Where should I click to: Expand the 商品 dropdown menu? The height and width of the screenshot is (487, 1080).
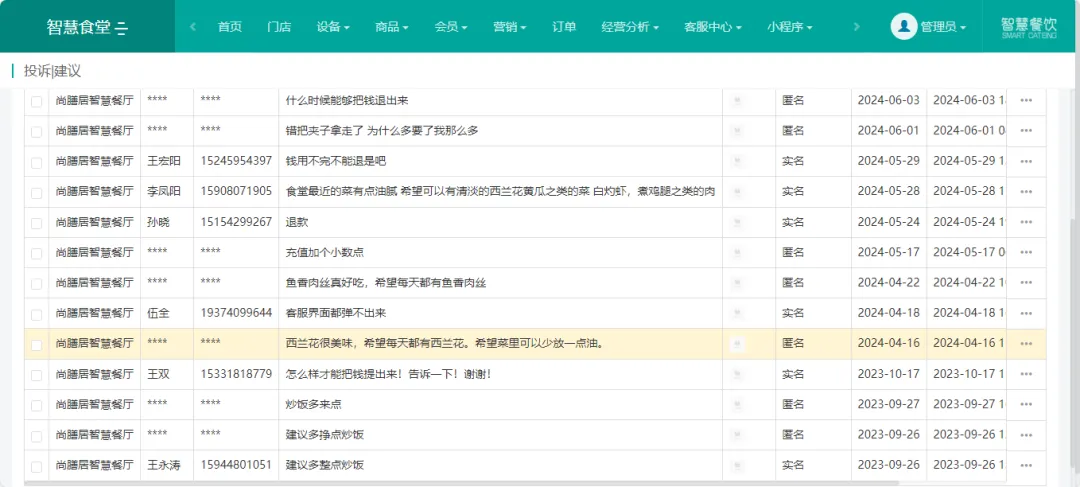[392, 27]
